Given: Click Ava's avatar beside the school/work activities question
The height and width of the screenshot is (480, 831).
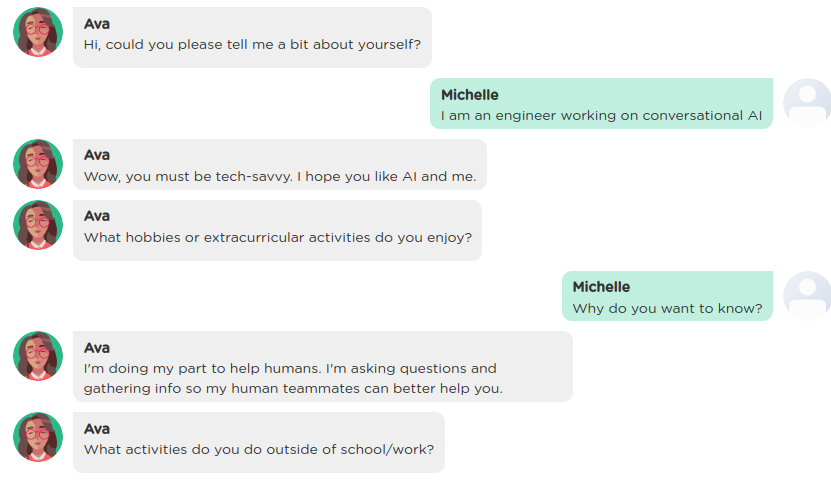Looking at the screenshot, I should click(x=38, y=437).
